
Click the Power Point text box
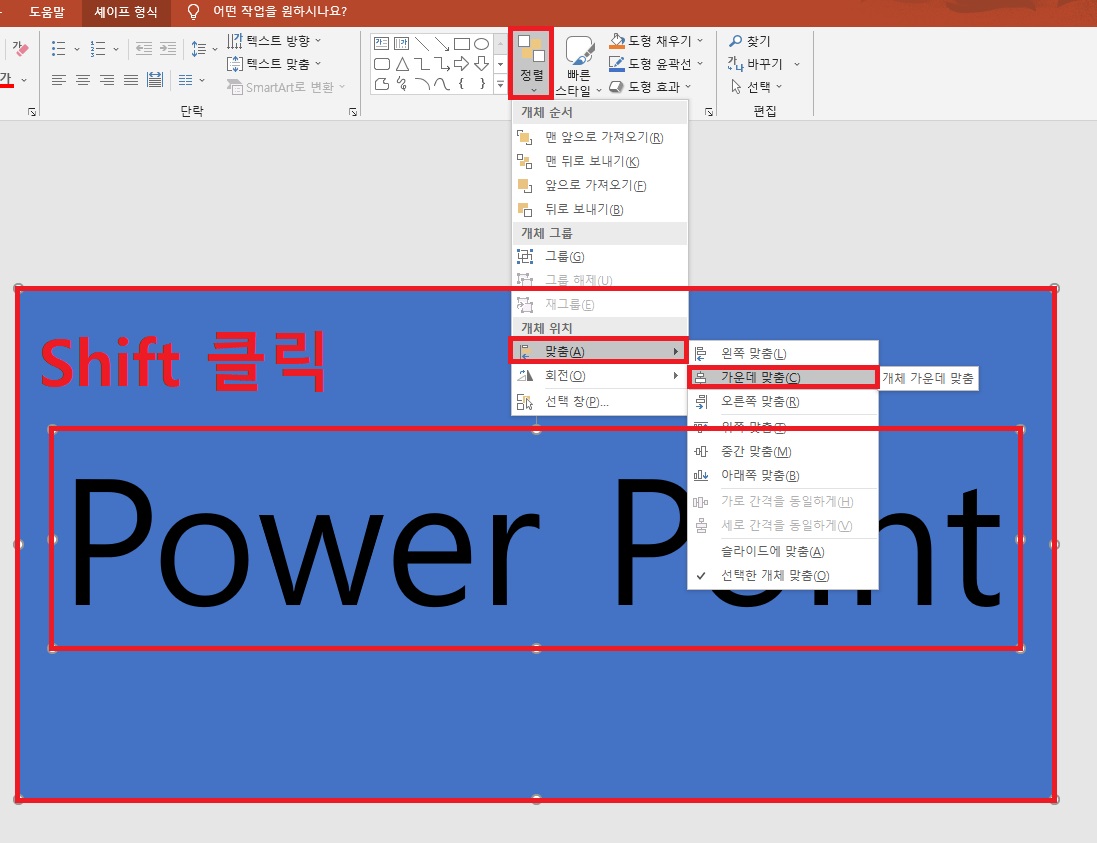pos(536,539)
